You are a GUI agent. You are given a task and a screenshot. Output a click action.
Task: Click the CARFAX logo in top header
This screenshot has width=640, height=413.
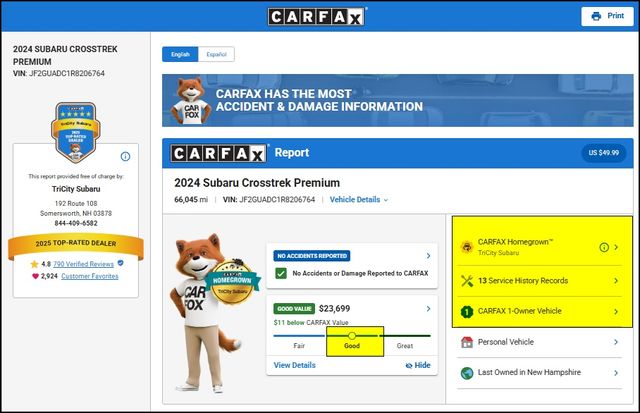(x=316, y=17)
